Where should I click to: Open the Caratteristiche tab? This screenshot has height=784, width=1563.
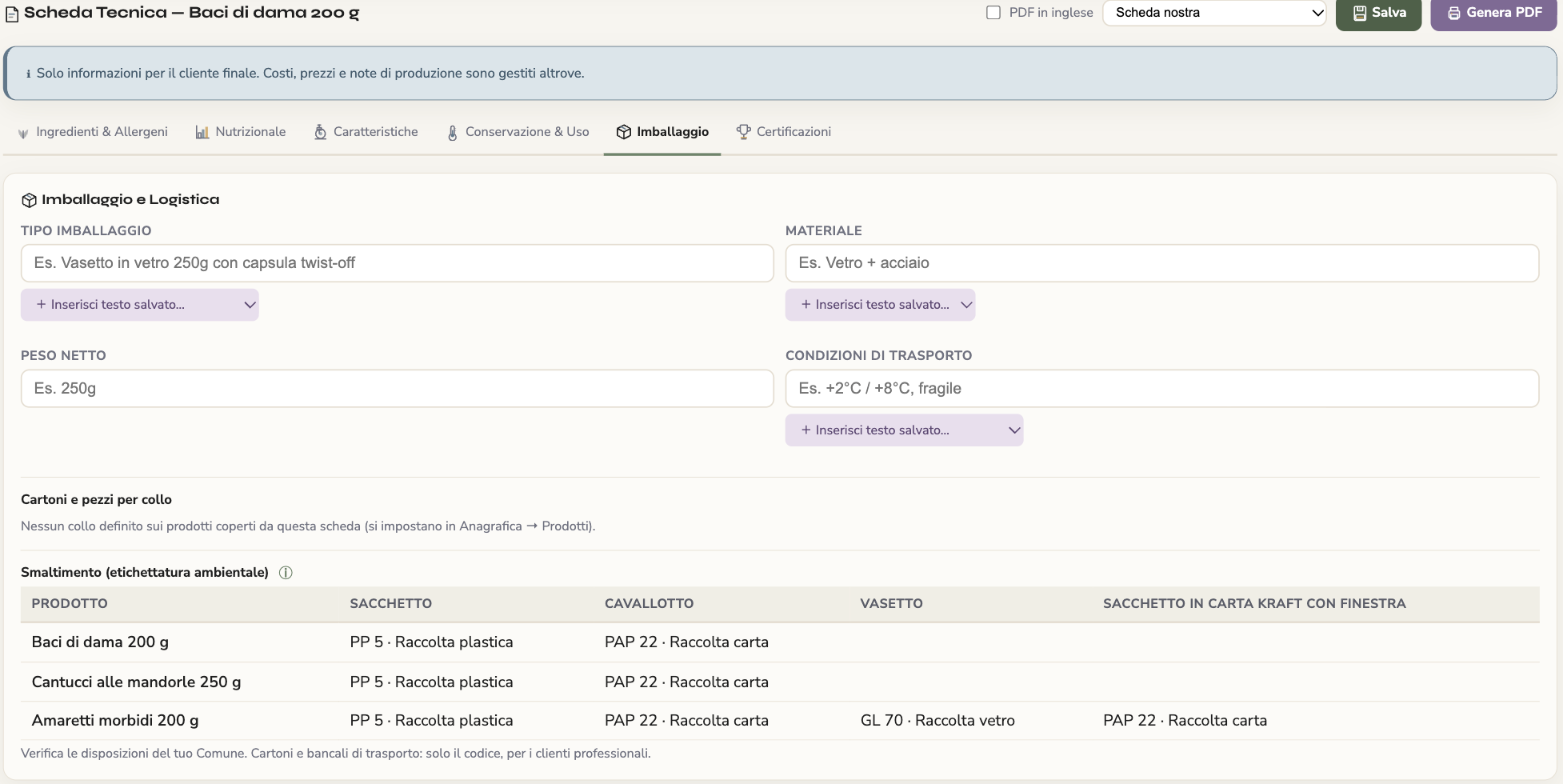point(366,132)
